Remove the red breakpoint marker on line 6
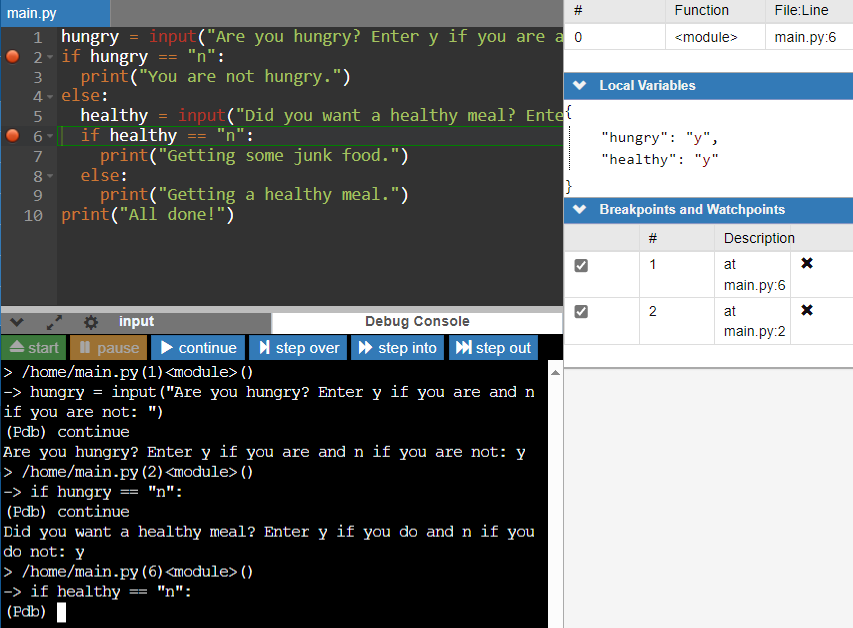 [12, 136]
